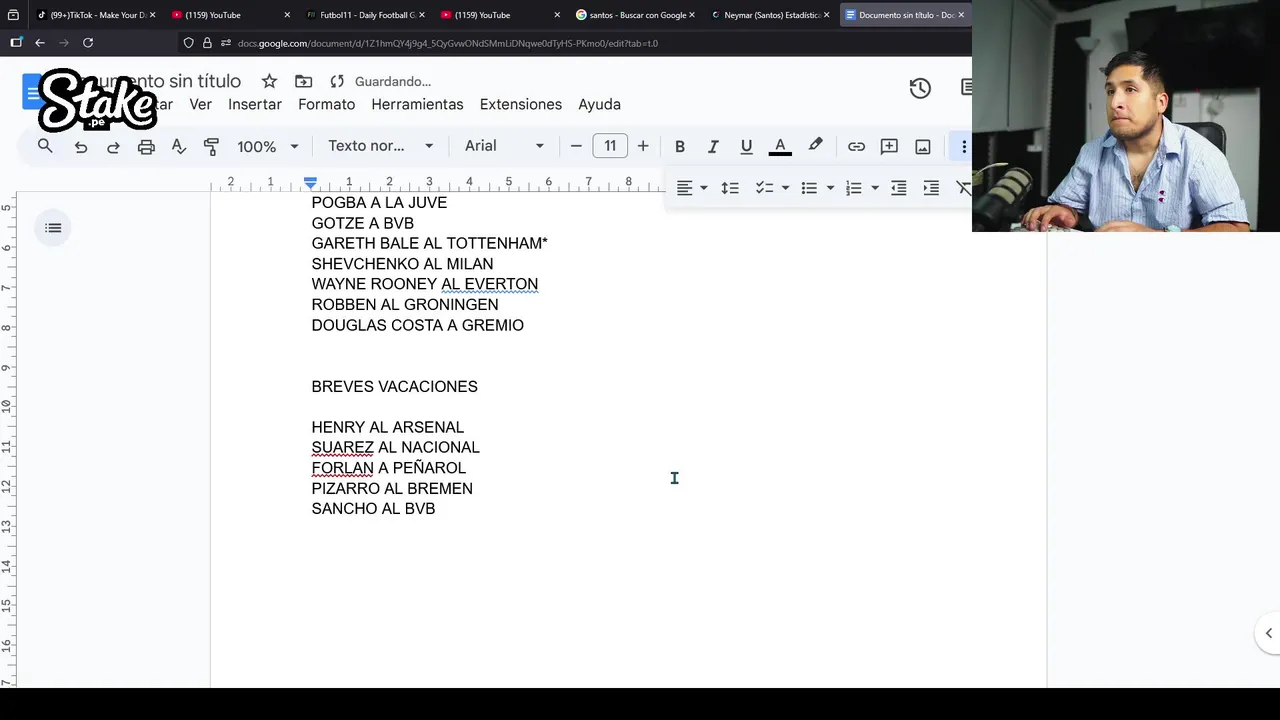Open the text color picker
The image size is (1280, 720).
click(780, 146)
